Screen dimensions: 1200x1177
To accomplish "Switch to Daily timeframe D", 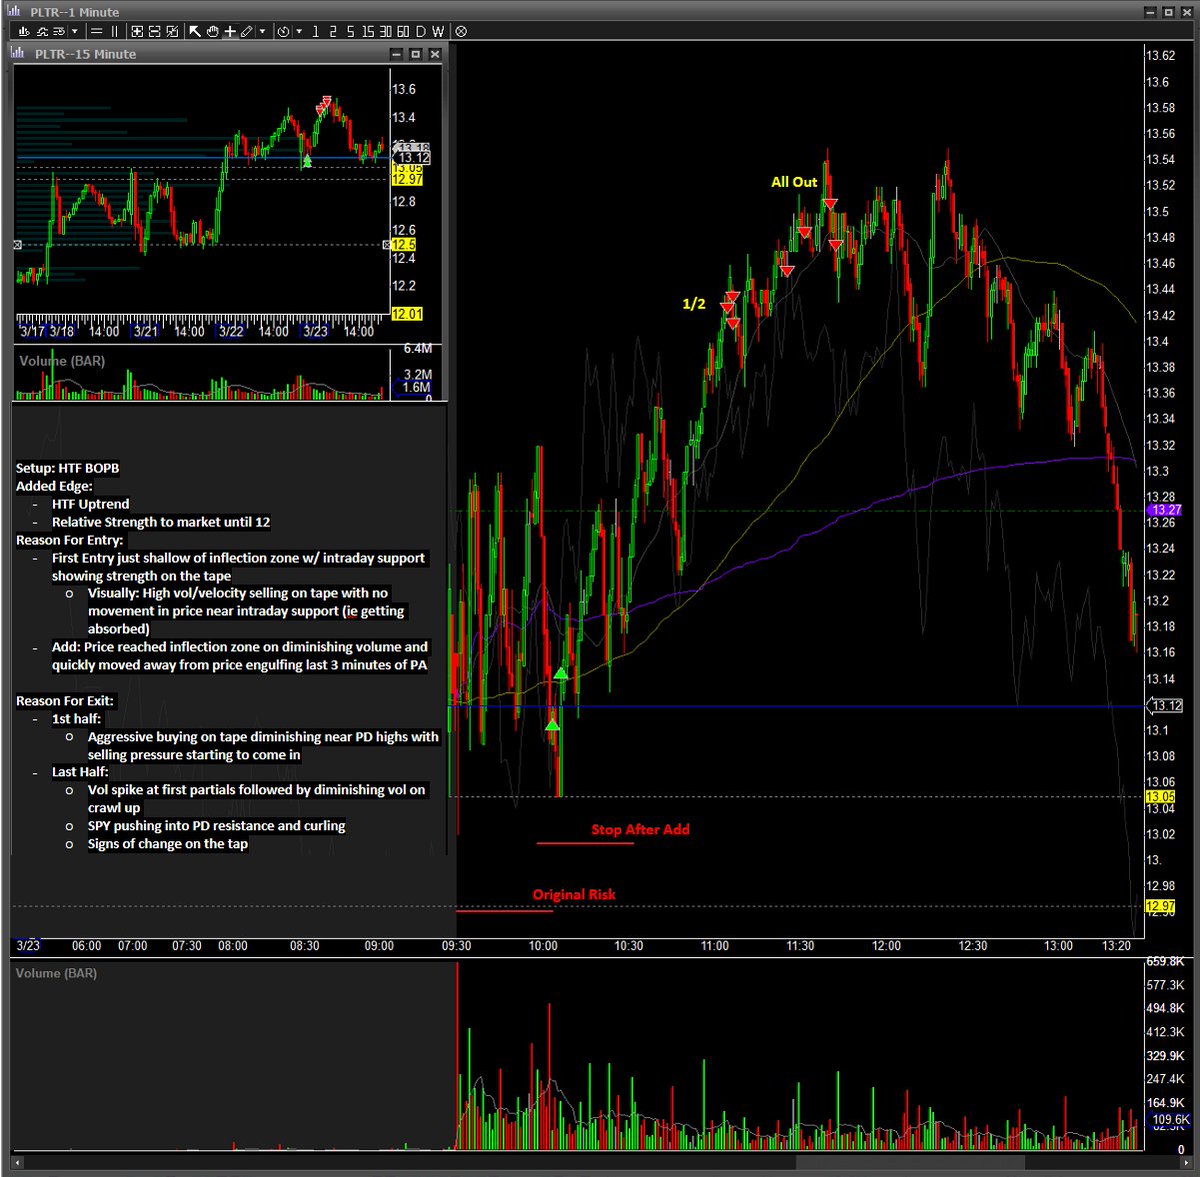I will tap(420, 31).
